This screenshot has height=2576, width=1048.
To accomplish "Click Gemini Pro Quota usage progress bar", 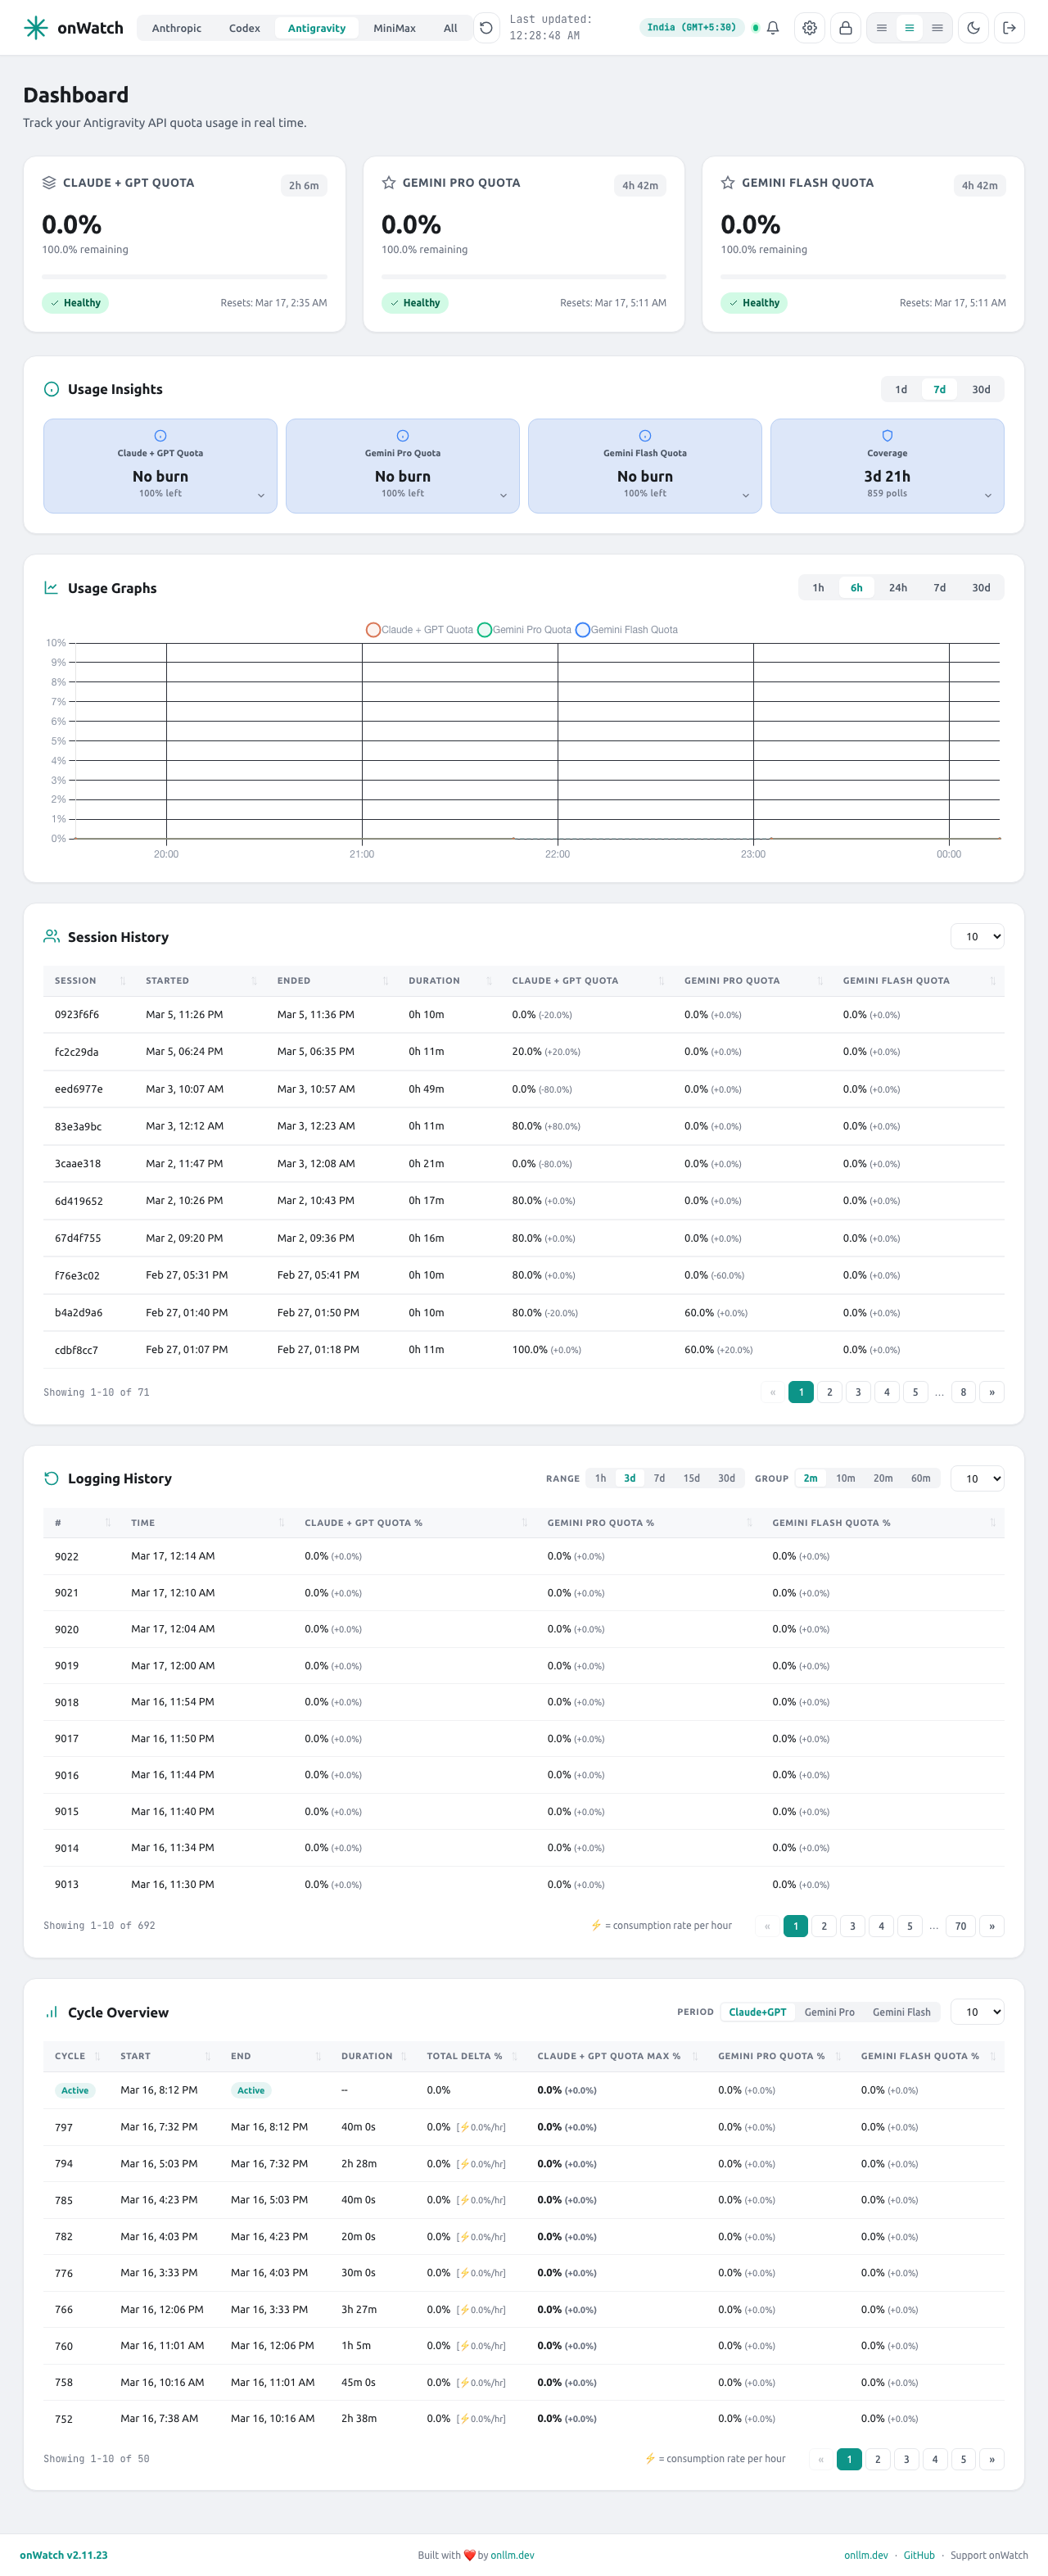I will [524, 276].
